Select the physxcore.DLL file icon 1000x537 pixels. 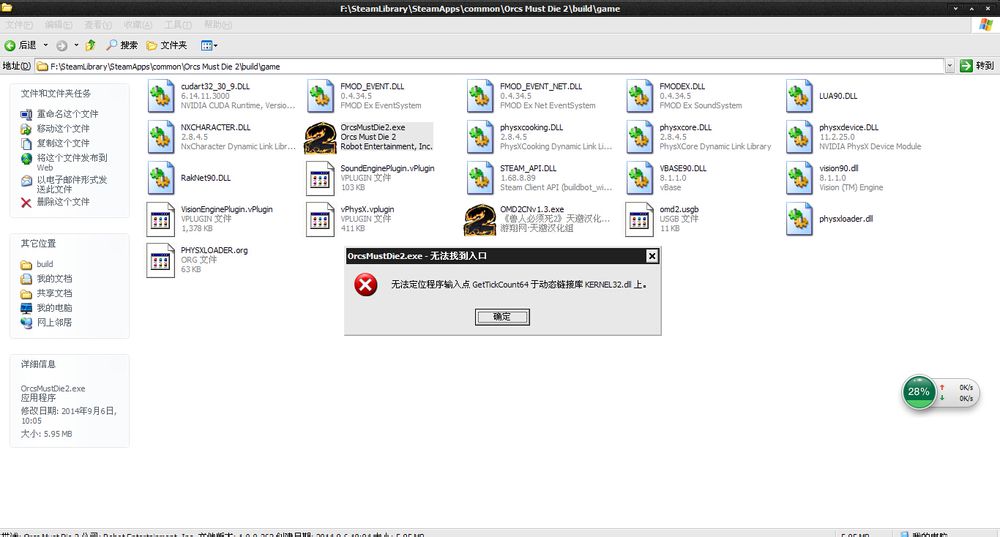click(639, 137)
